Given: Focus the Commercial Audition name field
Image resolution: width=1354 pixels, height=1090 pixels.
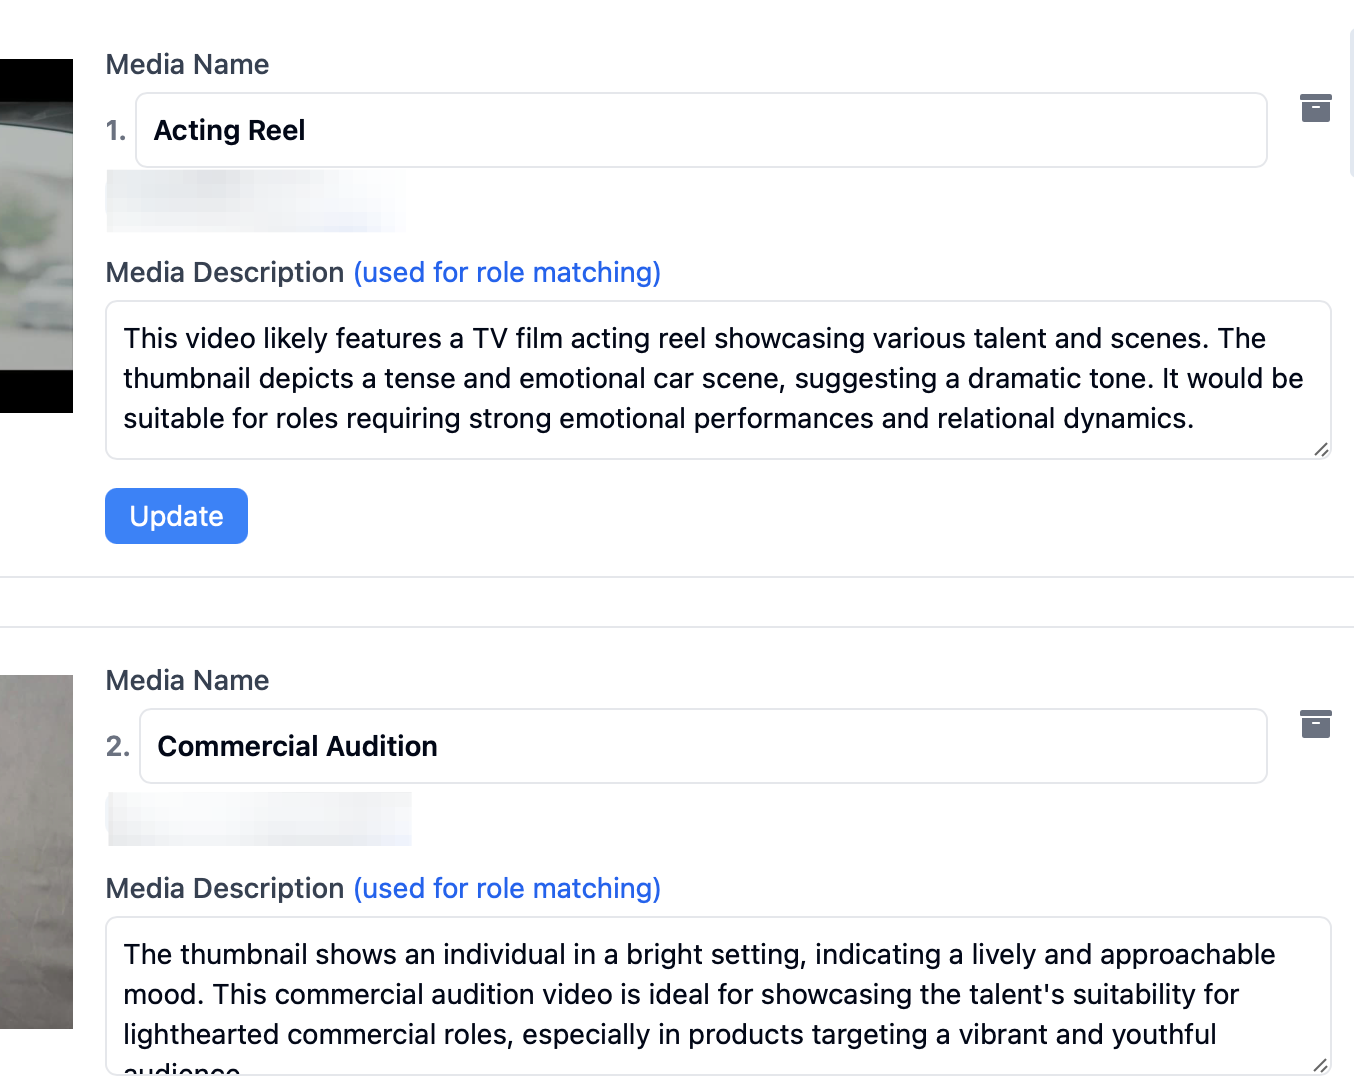Looking at the screenshot, I should click(702, 746).
